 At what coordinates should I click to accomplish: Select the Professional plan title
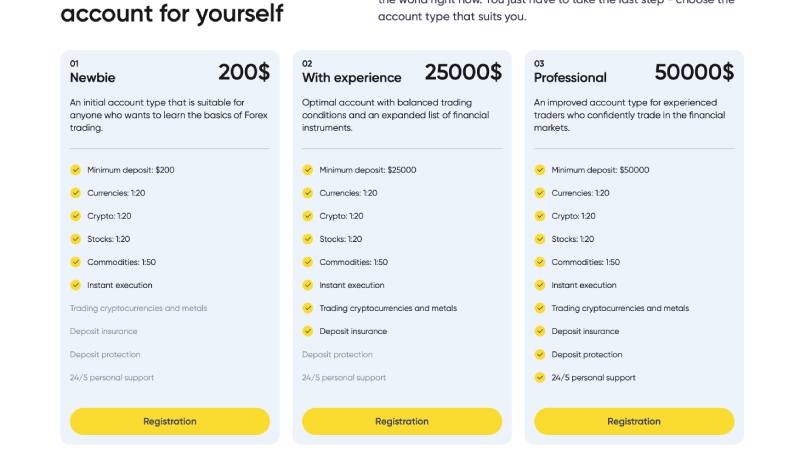click(x=570, y=78)
